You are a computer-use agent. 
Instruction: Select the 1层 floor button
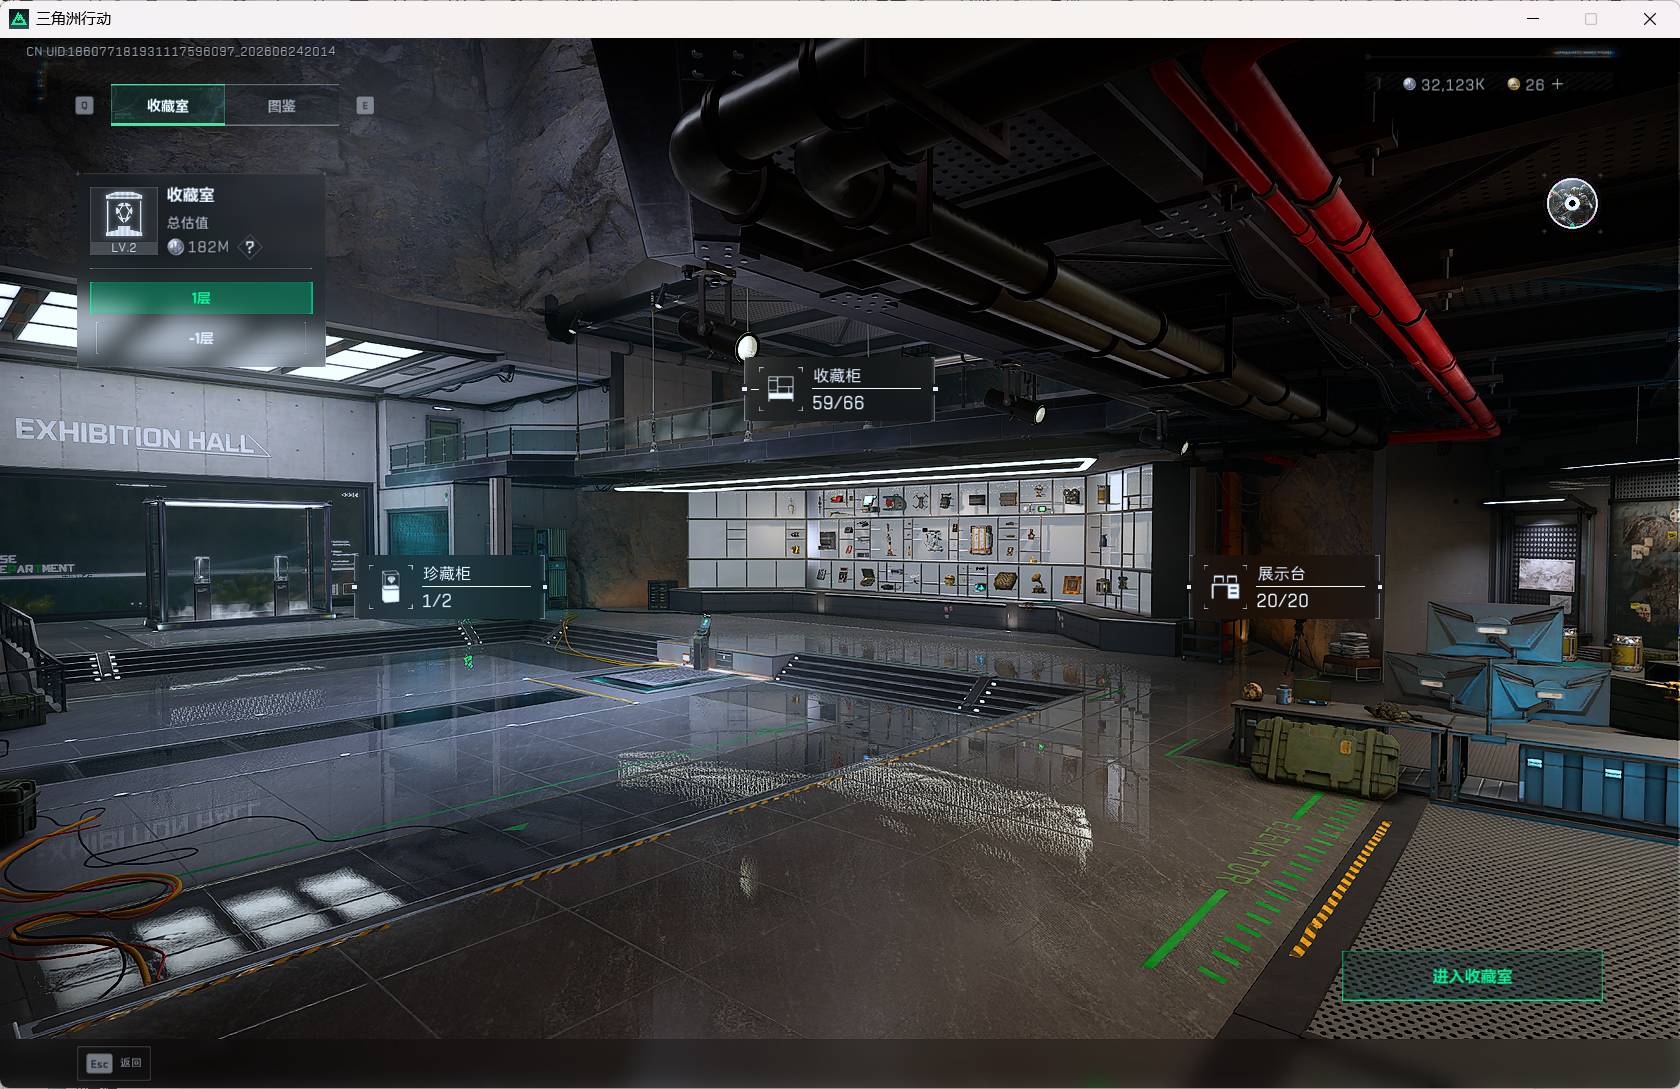201,298
